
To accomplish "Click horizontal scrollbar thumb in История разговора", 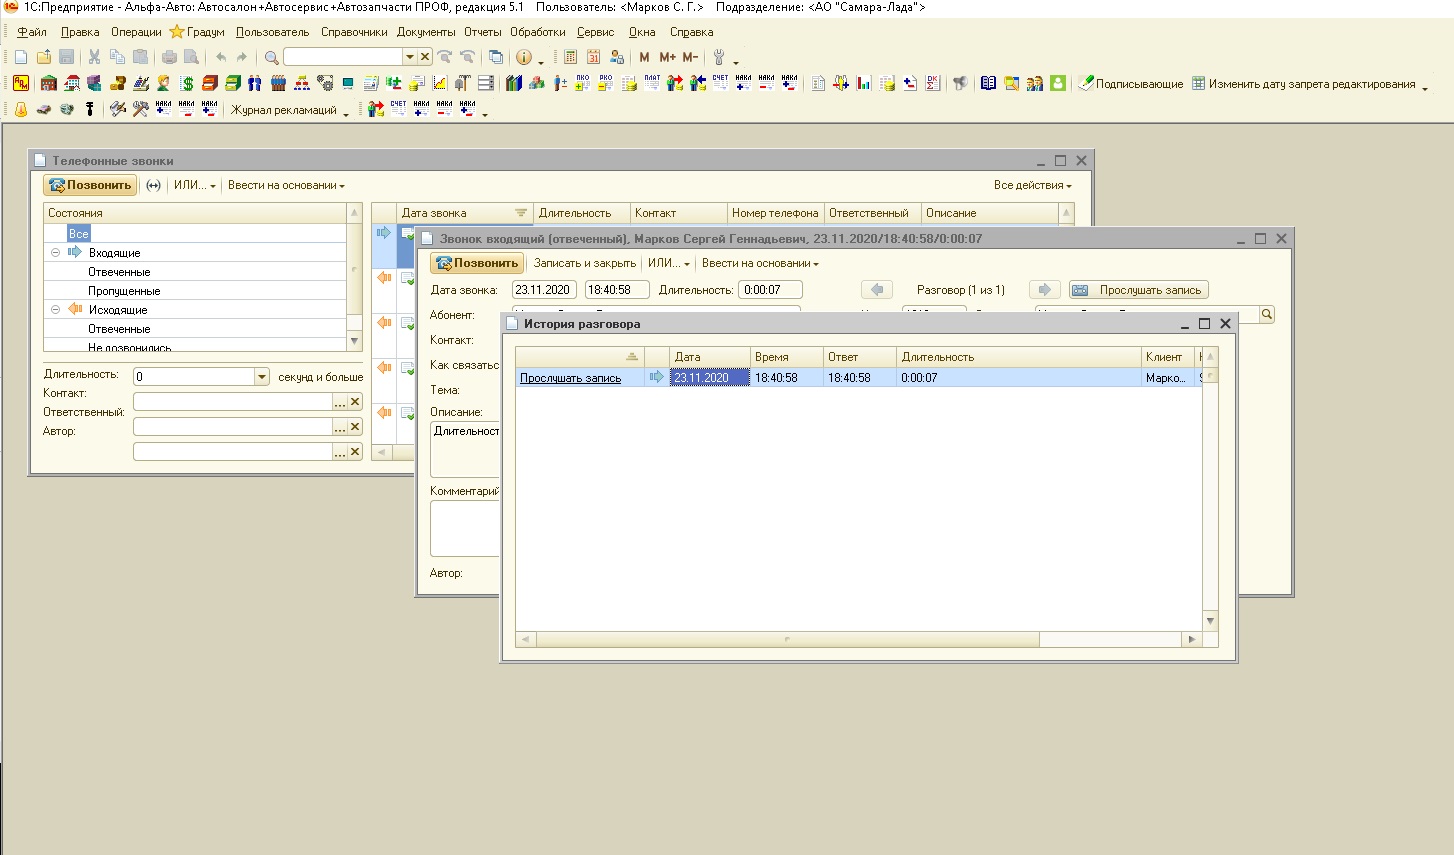I will 788,639.
